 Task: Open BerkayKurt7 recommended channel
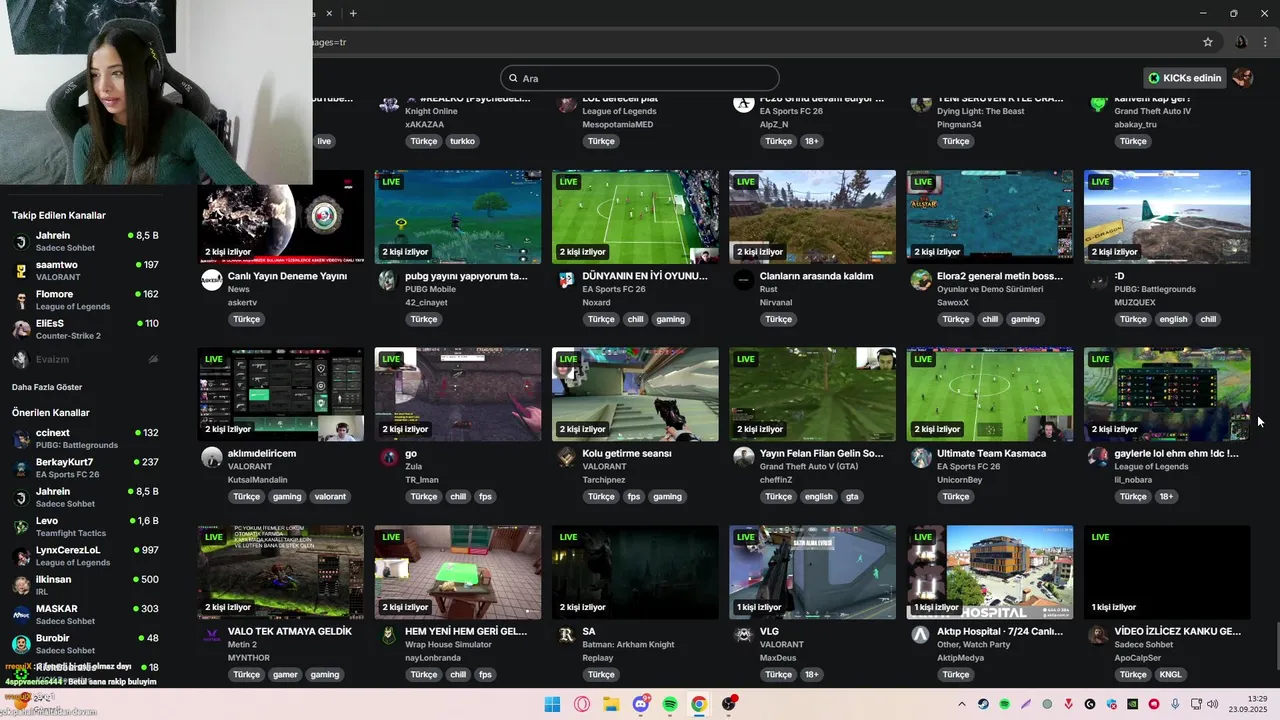click(85, 468)
